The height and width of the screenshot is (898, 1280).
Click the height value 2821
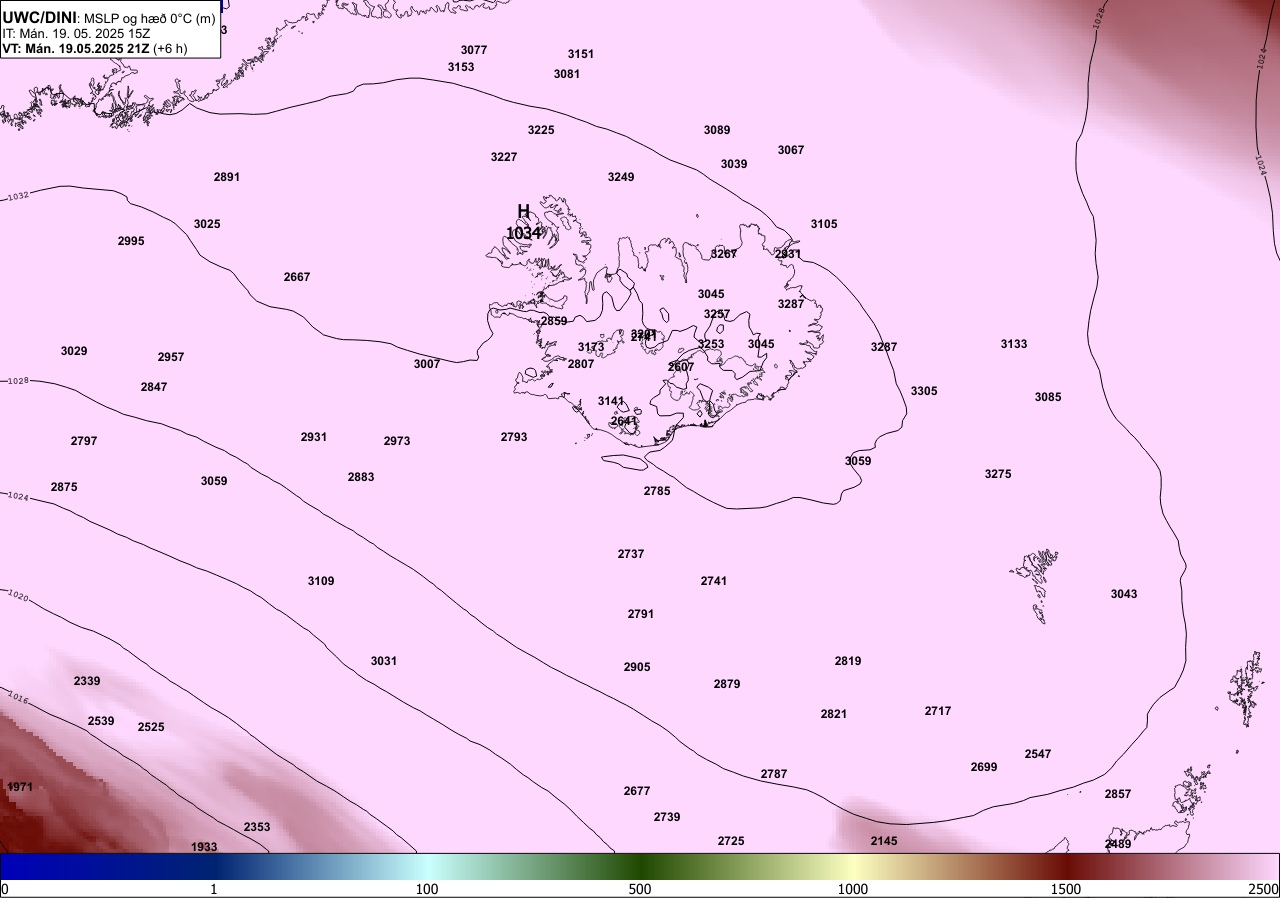click(834, 714)
